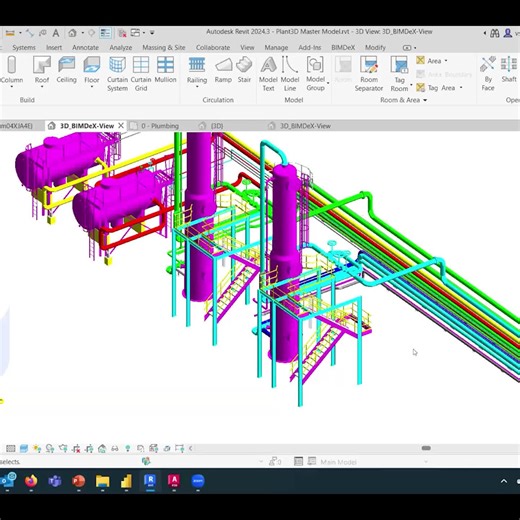Open the 3D View dropdown arrow in quick access
Screen dimensions: 520x520
(82, 33)
